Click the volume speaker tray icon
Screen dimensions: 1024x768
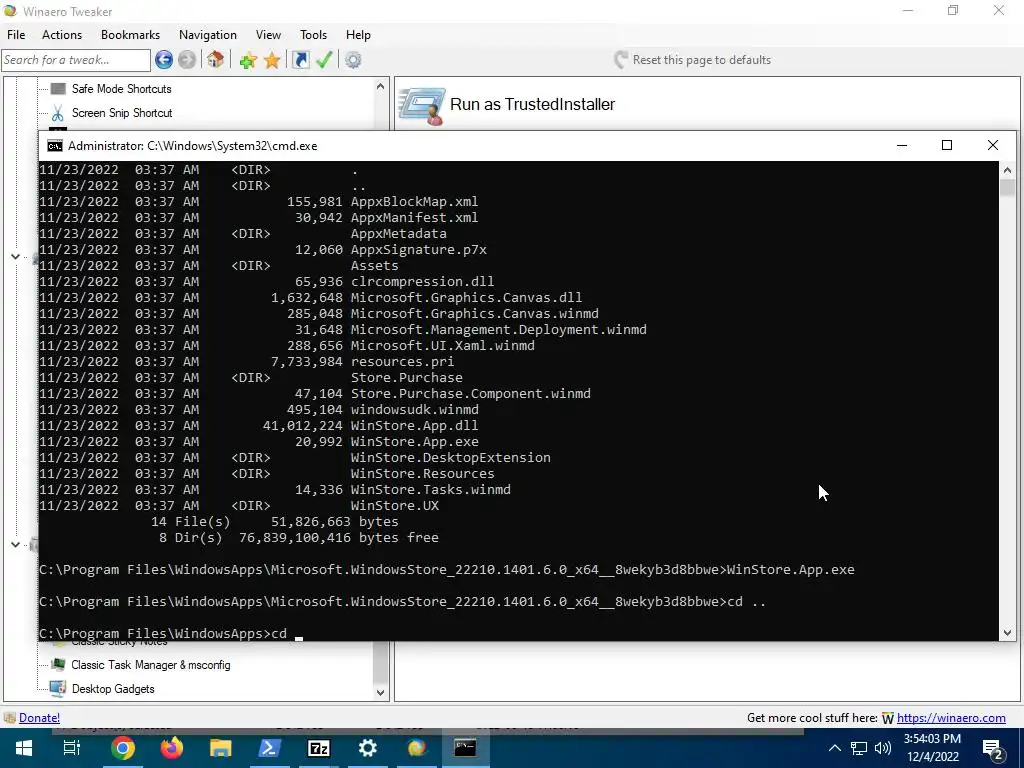coord(883,748)
